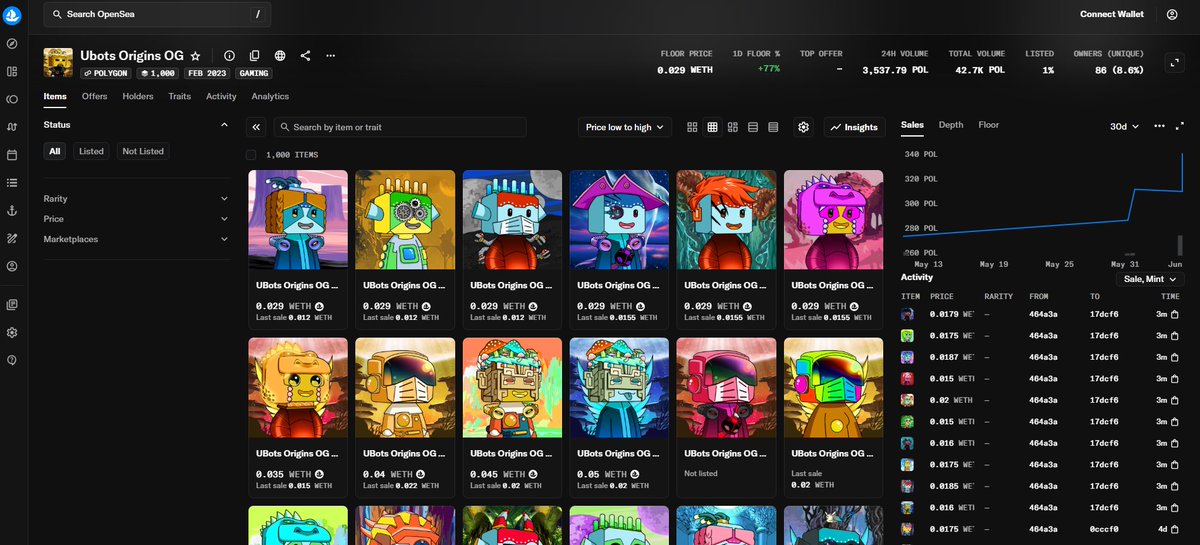The width and height of the screenshot is (1200, 545).
Task: Open the Rewards anchor icon in sidebar
Action: [12, 210]
